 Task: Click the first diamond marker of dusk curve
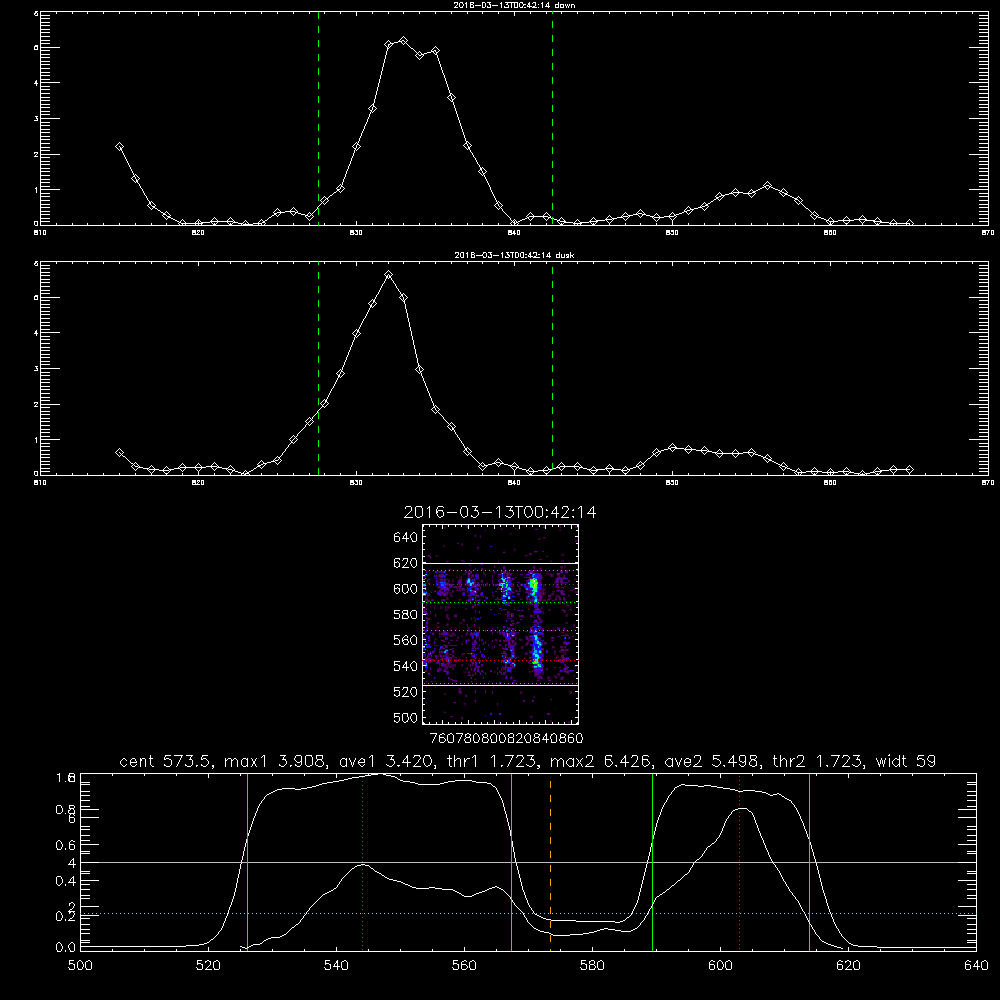coord(119,452)
